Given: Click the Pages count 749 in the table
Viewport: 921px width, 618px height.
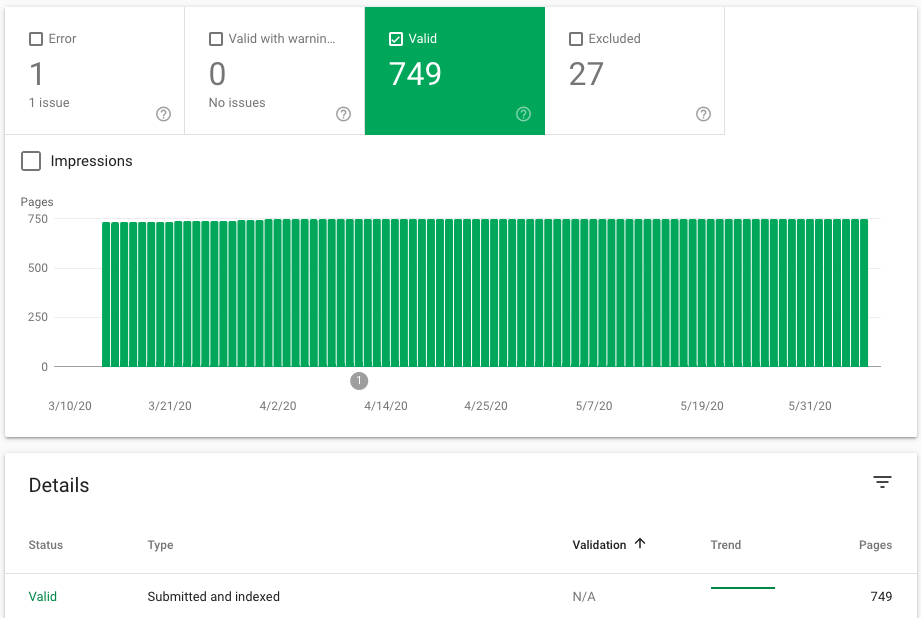Looking at the screenshot, I should [879, 596].
